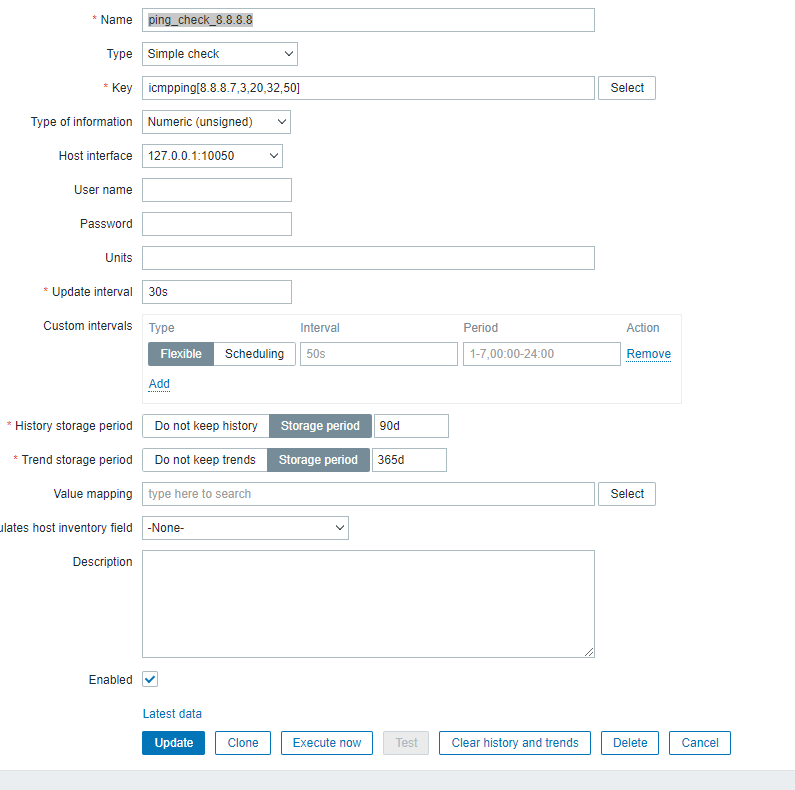Screen dimensions: 795x790
Task: Expand the host inventory field dropdown
Action: [x=245, y=528]
